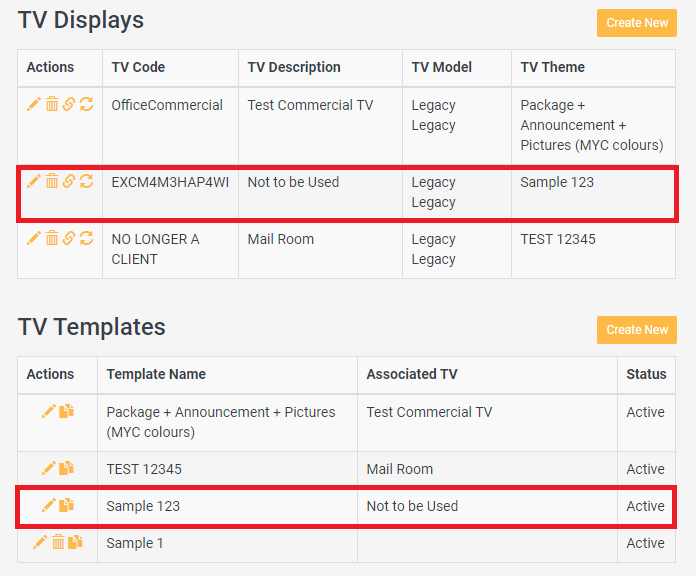The height and width of the screenshot is (576, 696).
Task: Delete the OfficeCommercial TV display
Action: (52, 105)
